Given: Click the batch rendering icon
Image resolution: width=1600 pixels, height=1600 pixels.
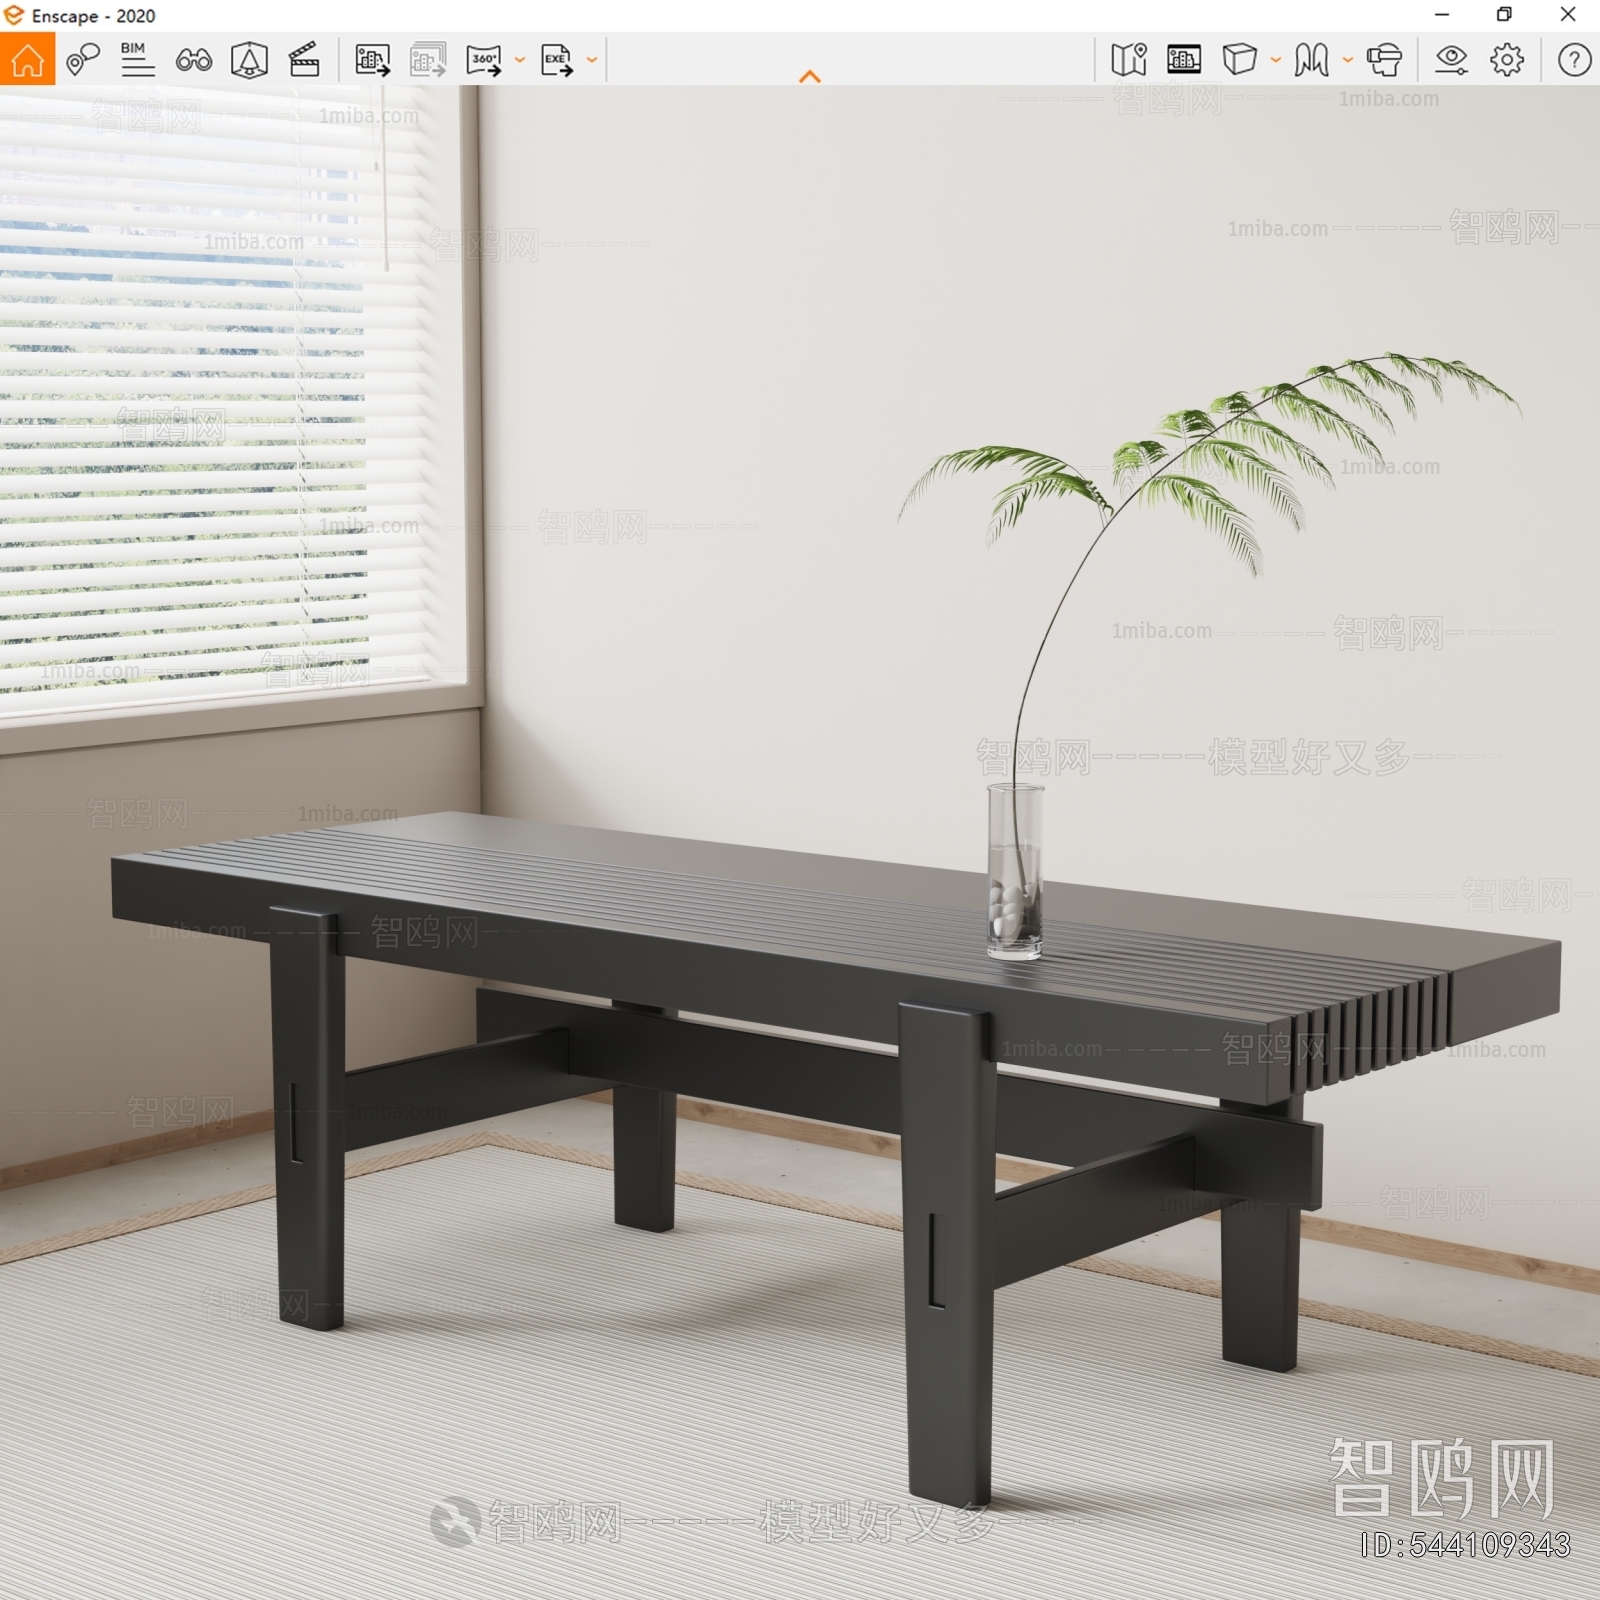Looking at the screenshot, I should tap(428, 60).
